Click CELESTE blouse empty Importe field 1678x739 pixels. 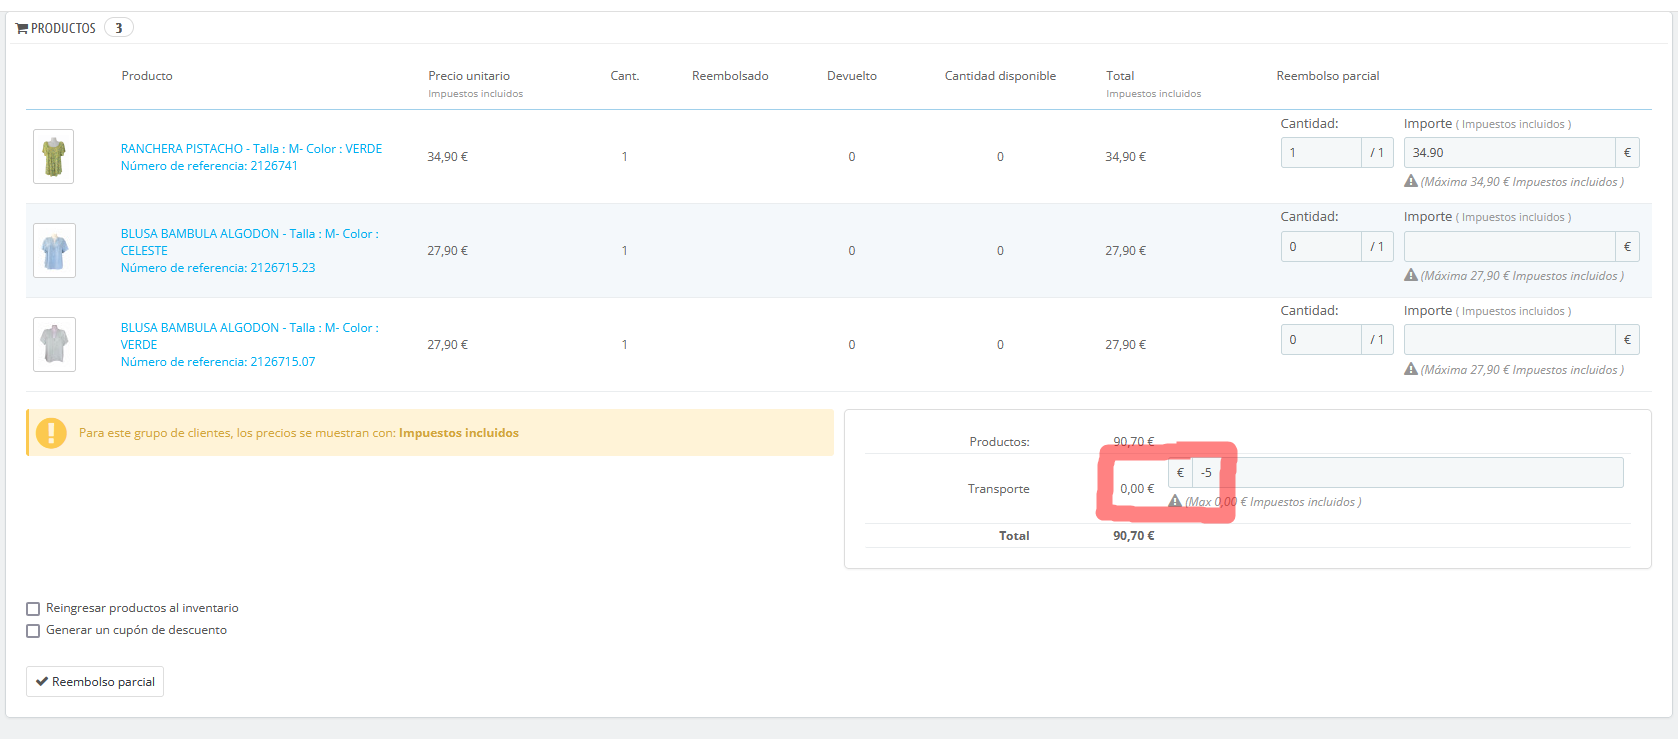(x=1508, y=247)
